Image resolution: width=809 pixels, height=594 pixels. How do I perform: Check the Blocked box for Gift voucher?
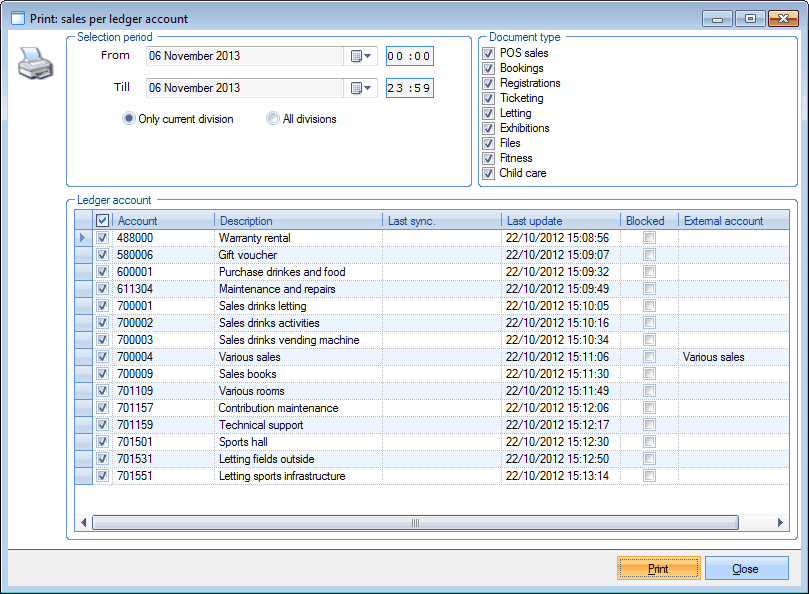click(647, 255)
